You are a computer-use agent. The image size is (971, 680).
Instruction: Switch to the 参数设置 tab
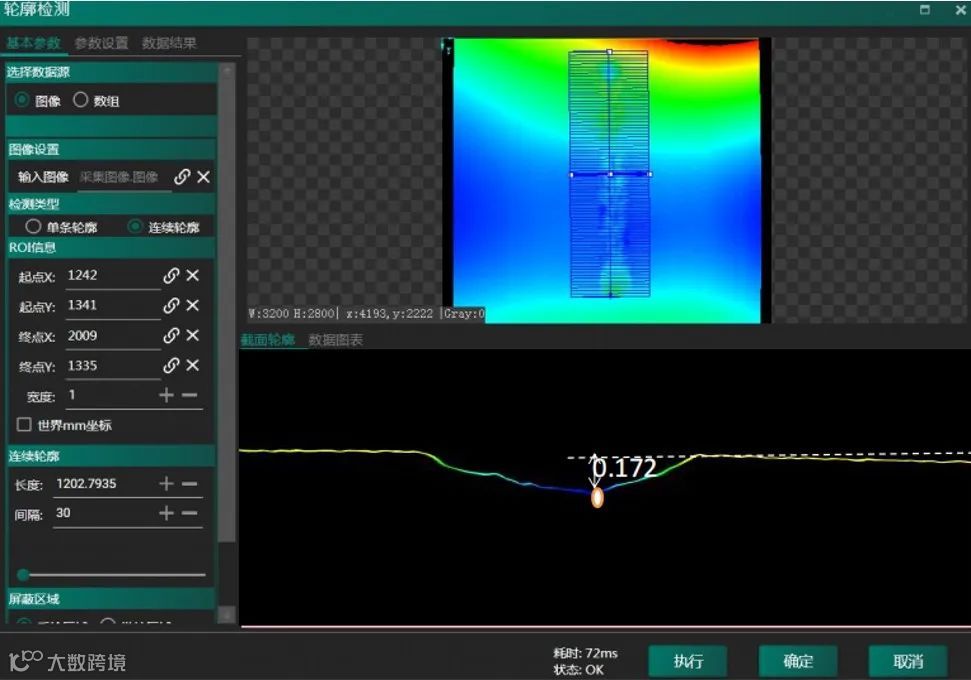(102, 43)
